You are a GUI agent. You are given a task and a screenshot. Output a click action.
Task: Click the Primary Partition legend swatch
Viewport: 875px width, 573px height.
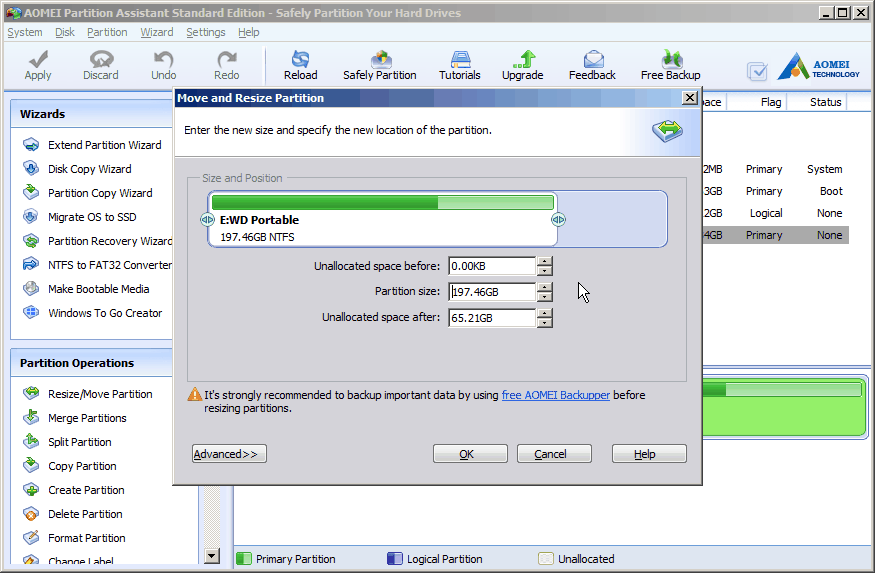pos(243,558)
